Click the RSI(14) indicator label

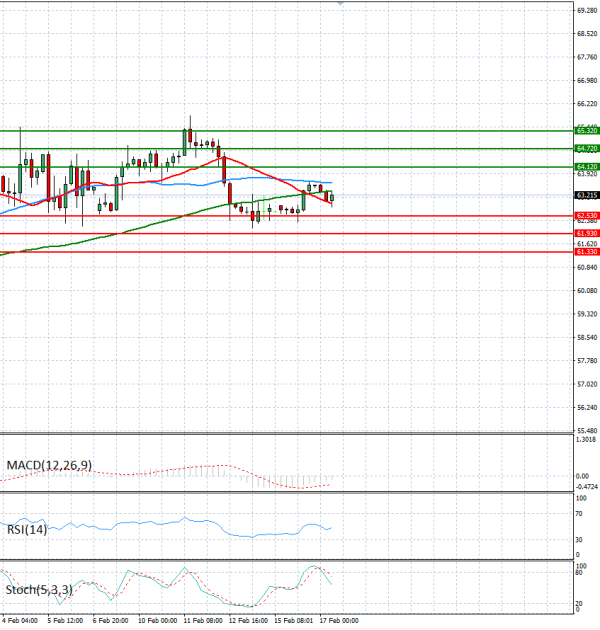pyautogui.click(x=27, y=529)
